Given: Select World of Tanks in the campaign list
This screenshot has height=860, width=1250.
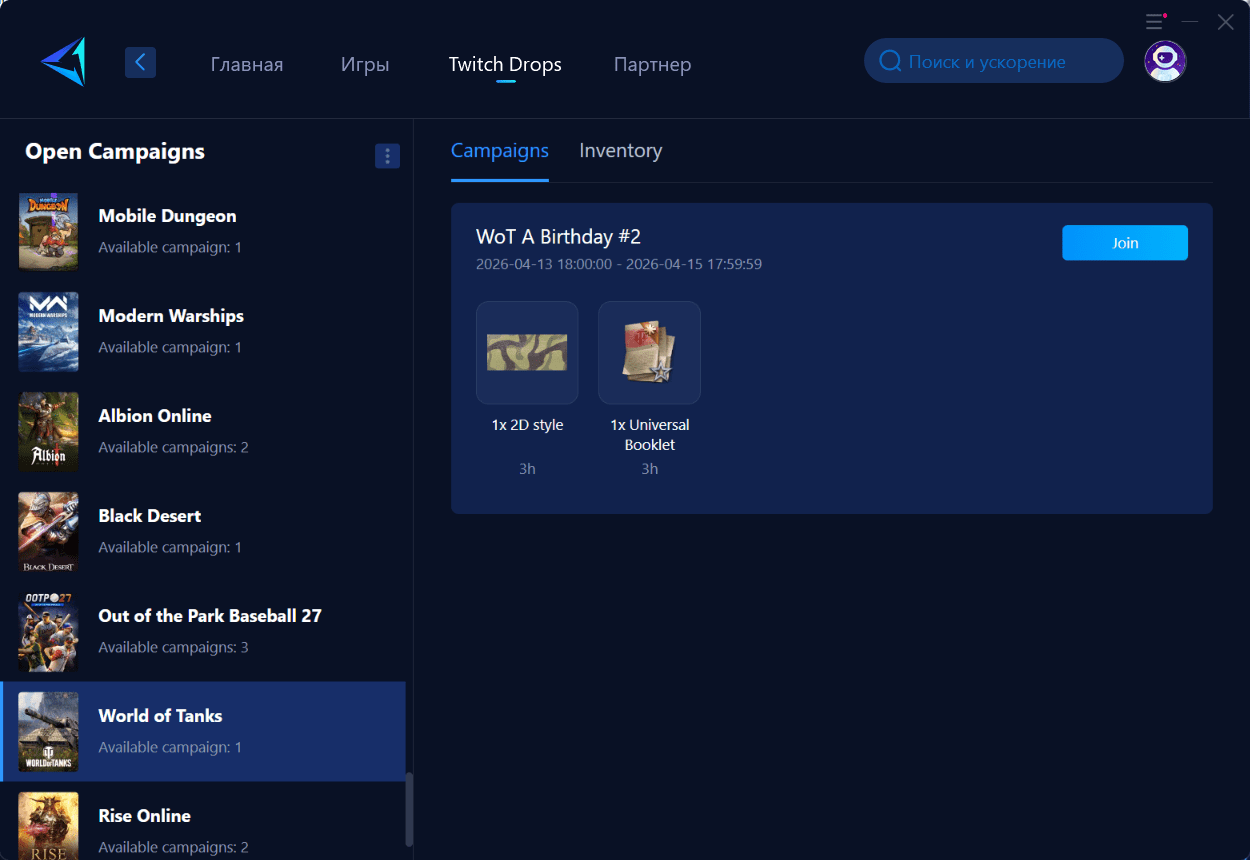Looking at the screenshot, I should point(203,731).
